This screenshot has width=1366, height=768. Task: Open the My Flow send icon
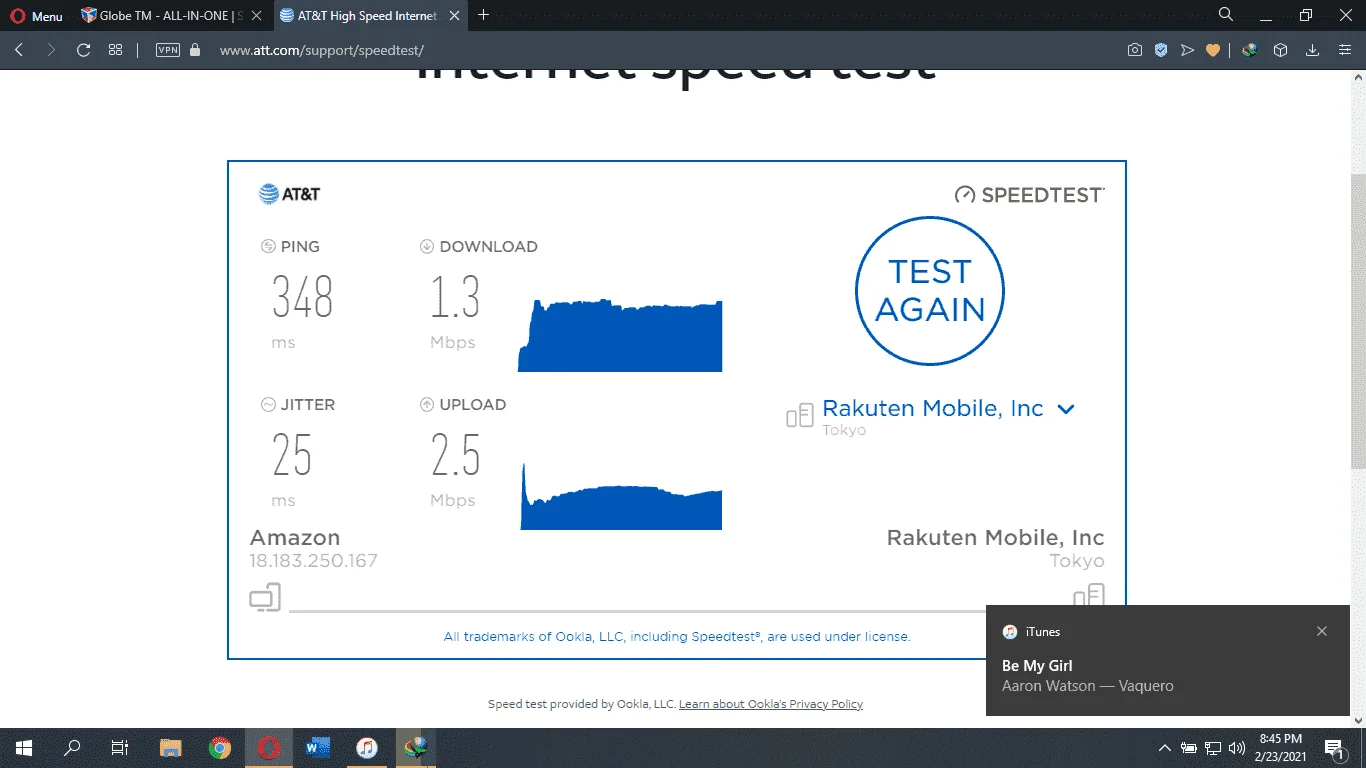tap(1187, 50)
